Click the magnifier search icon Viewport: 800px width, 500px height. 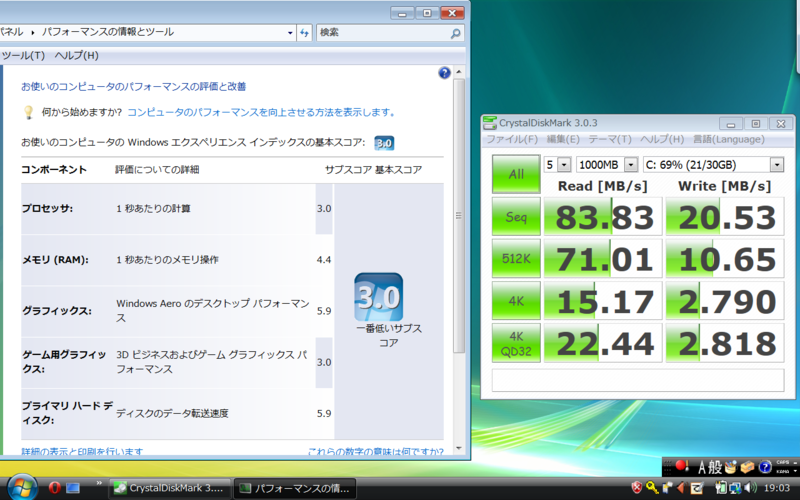456,33
